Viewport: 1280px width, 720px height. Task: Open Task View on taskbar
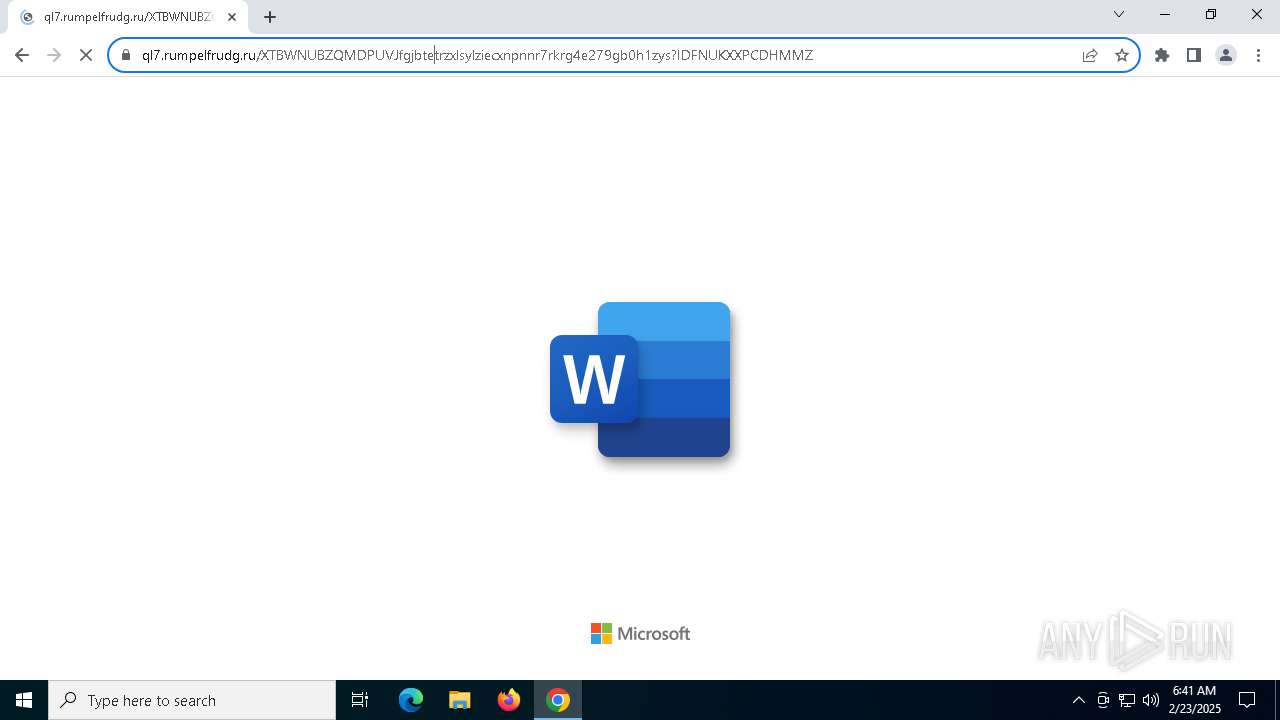pos(360,700)
